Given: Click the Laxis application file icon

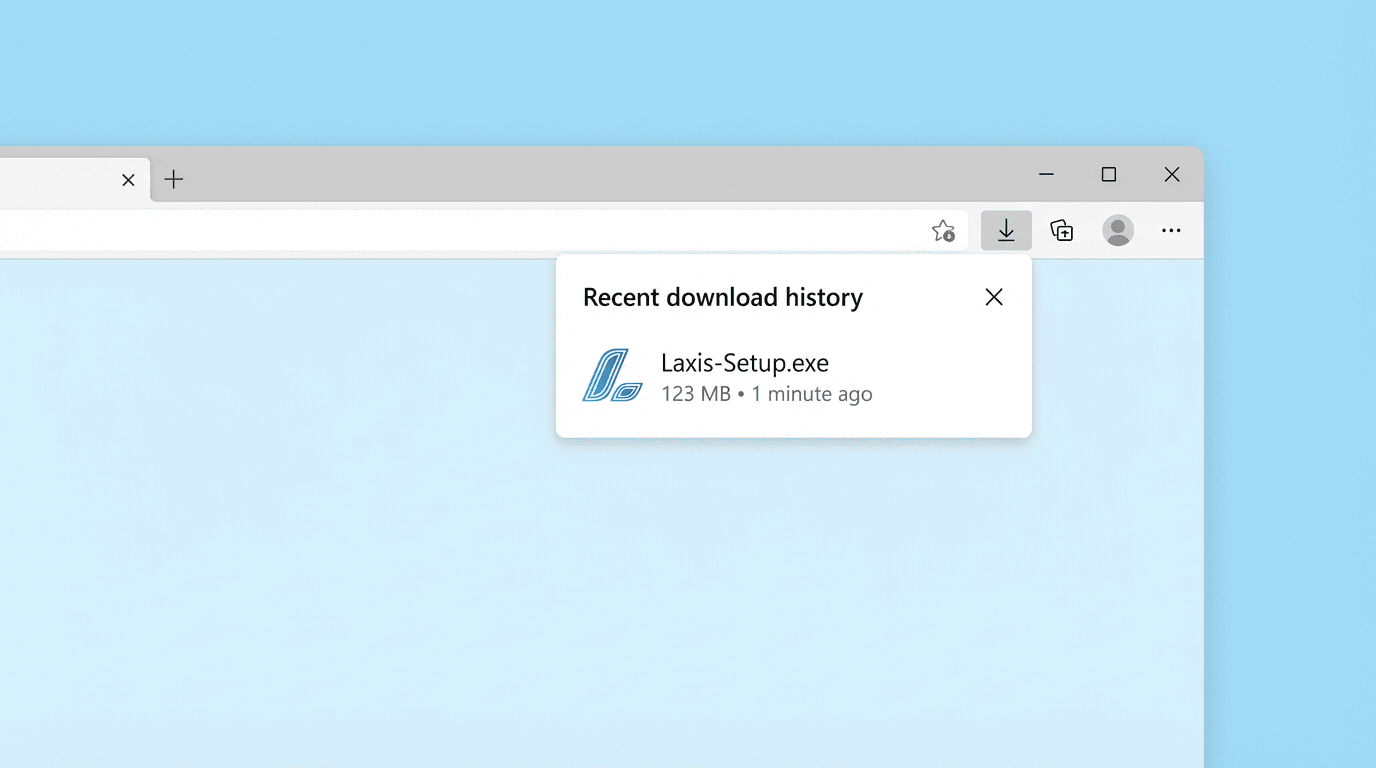Looking at the screenshot, I should (x=612, y=376).
